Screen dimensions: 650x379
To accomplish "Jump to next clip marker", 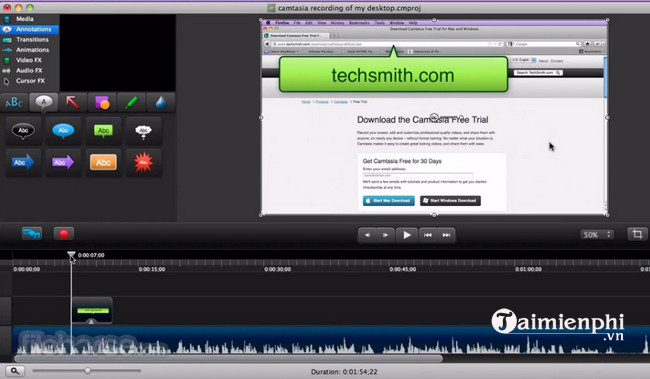I will (x=446, y=235).
